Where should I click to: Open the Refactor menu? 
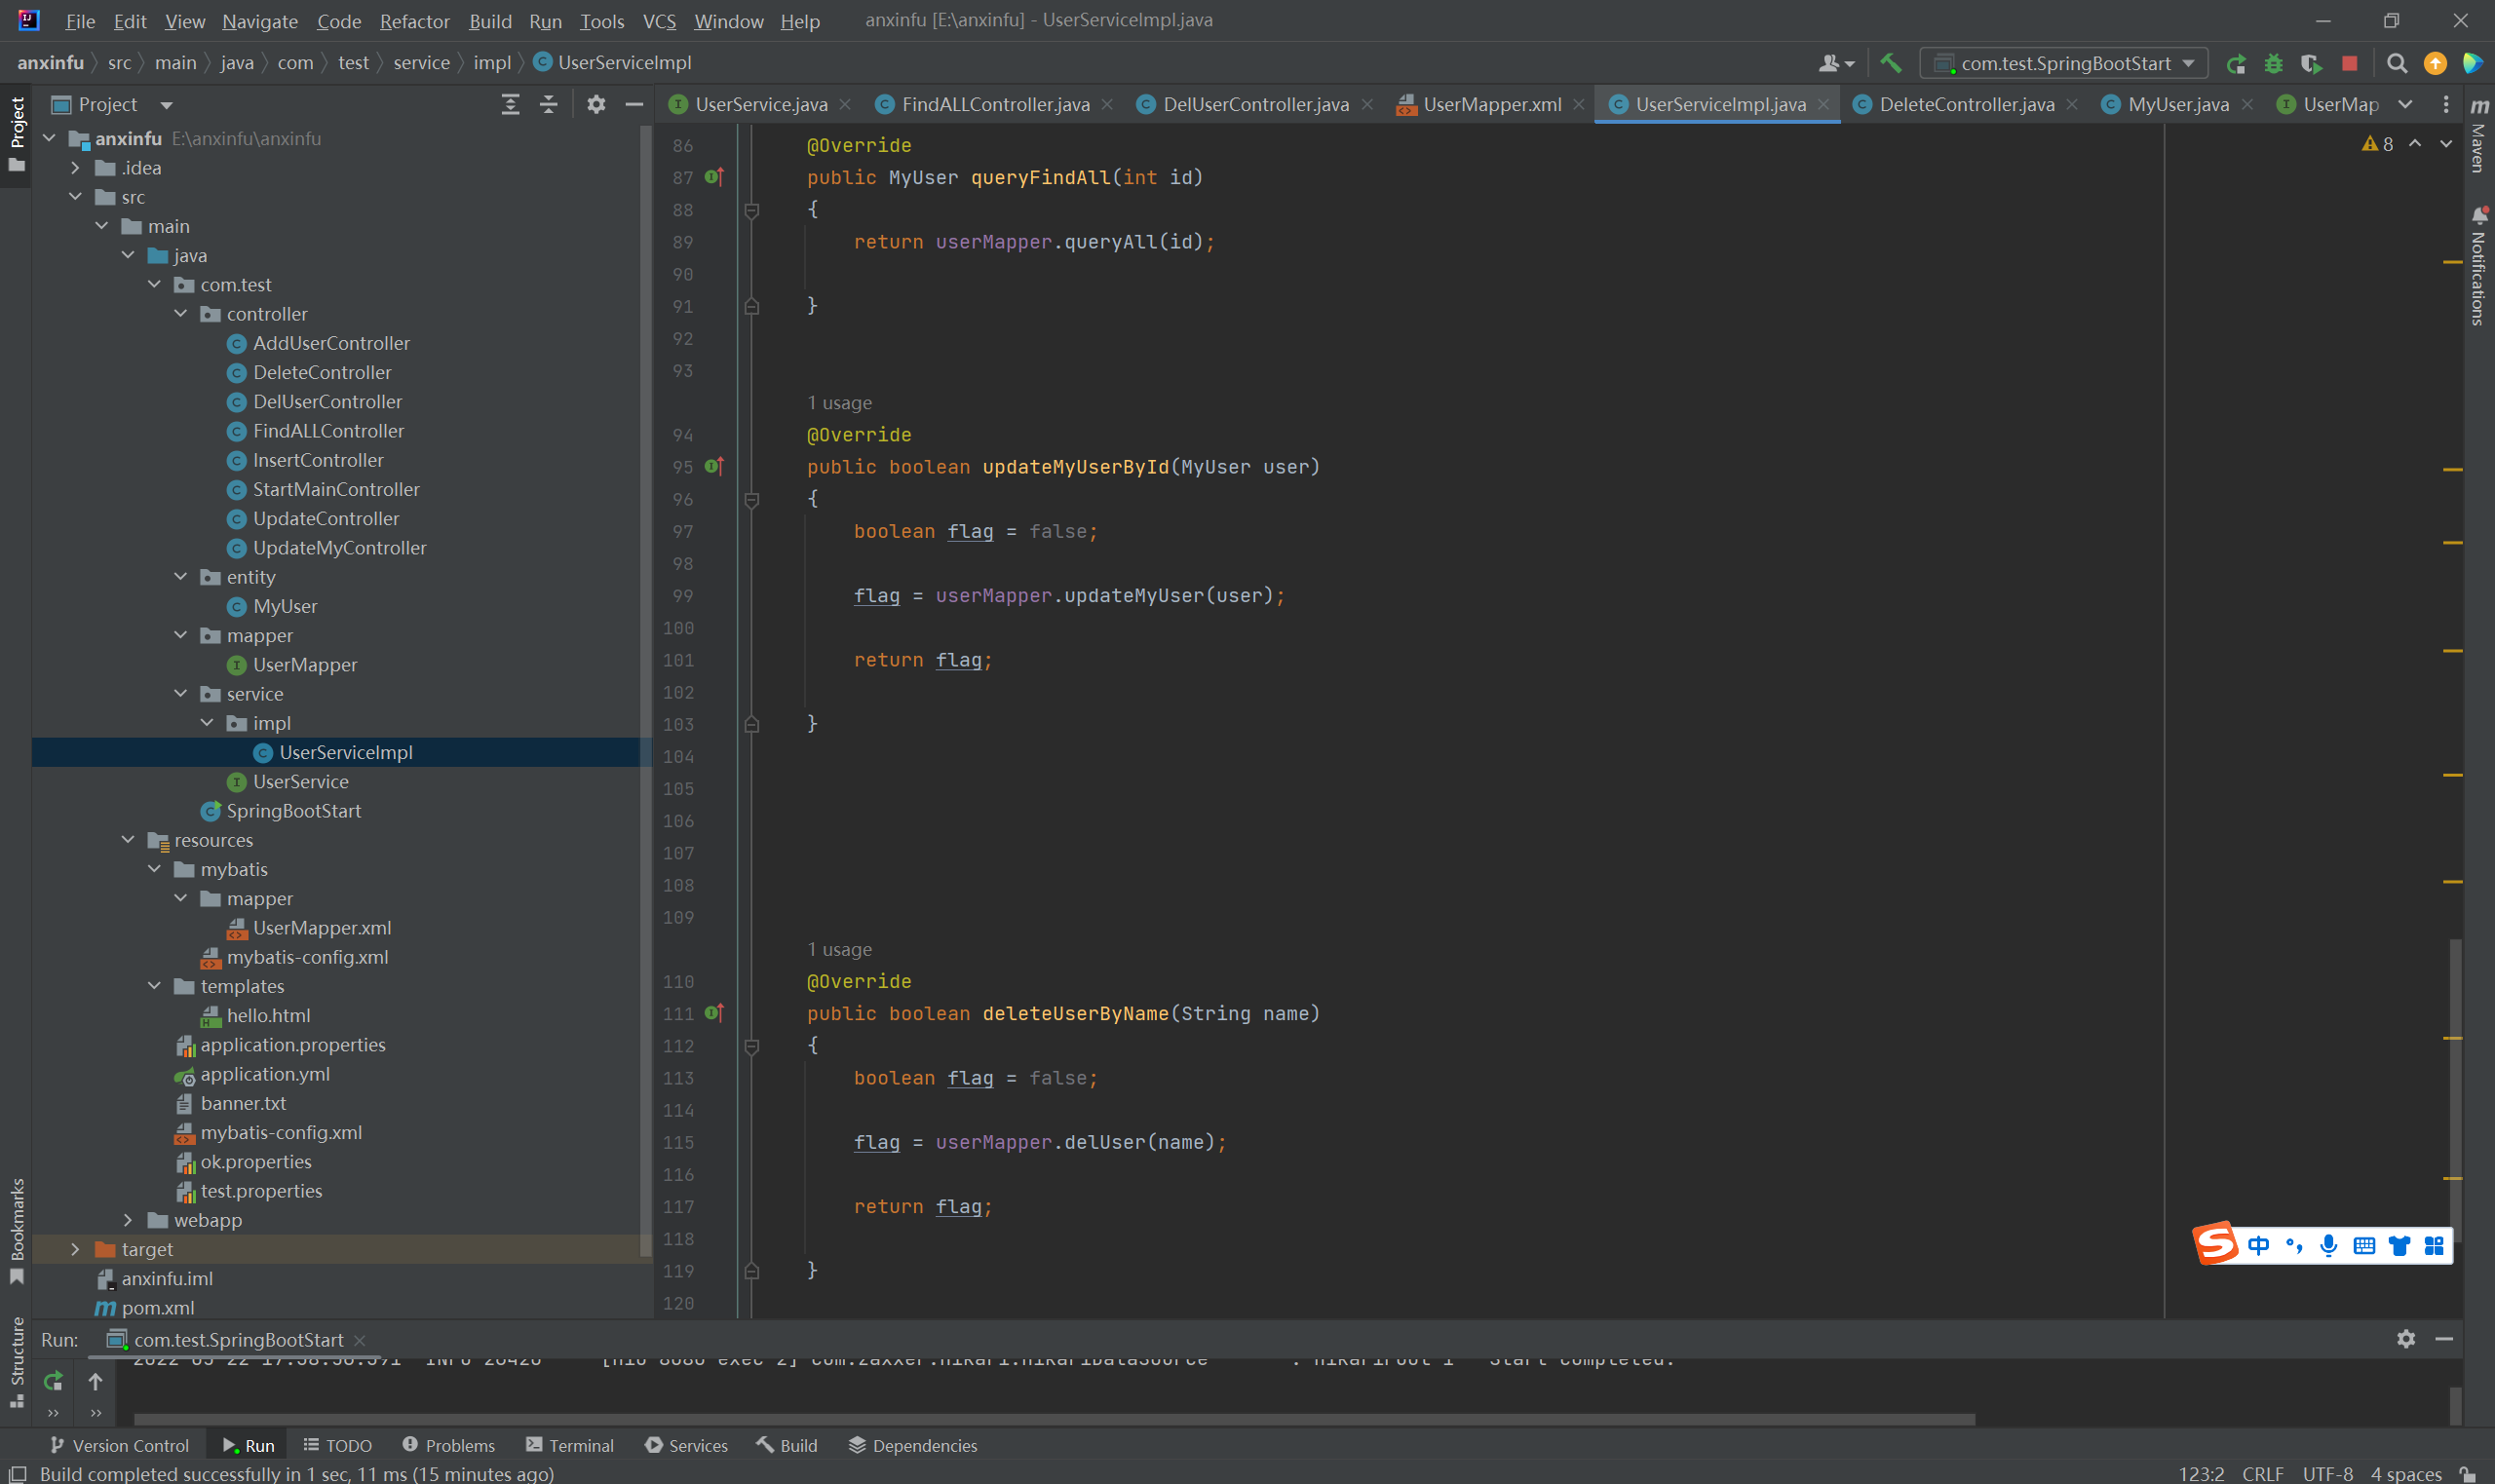414,21
